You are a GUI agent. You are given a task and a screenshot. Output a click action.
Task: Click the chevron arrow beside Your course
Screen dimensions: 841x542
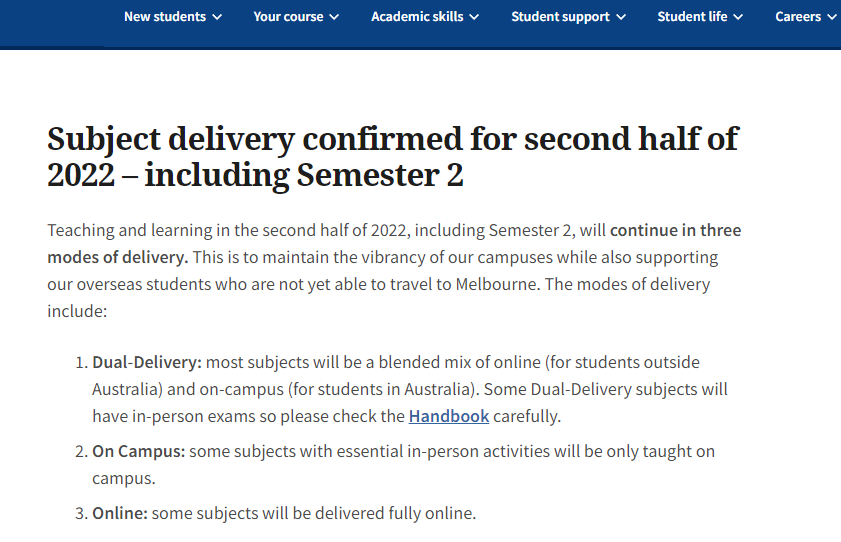pos(334,17)
